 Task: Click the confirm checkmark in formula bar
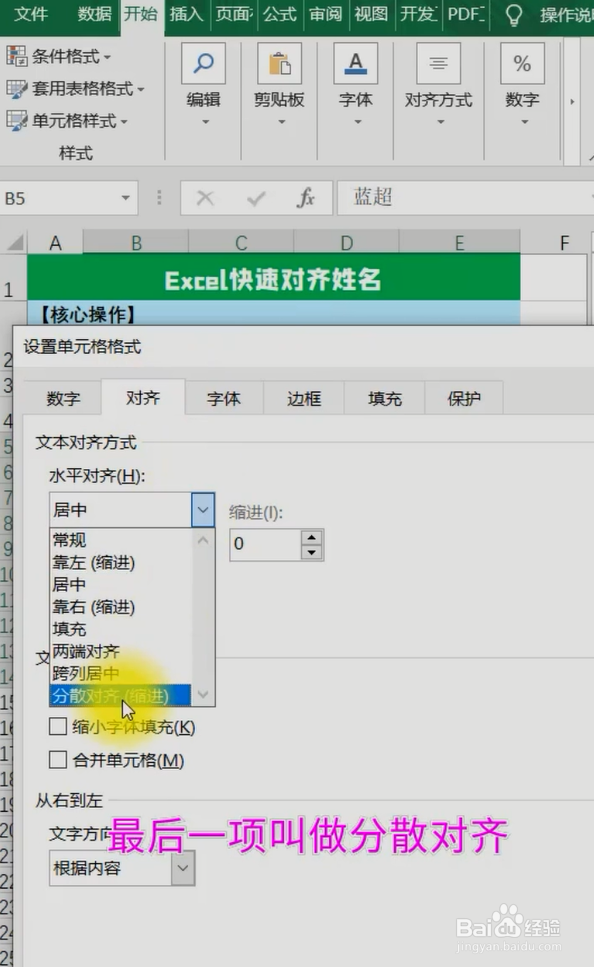click(x=255, y=198)
